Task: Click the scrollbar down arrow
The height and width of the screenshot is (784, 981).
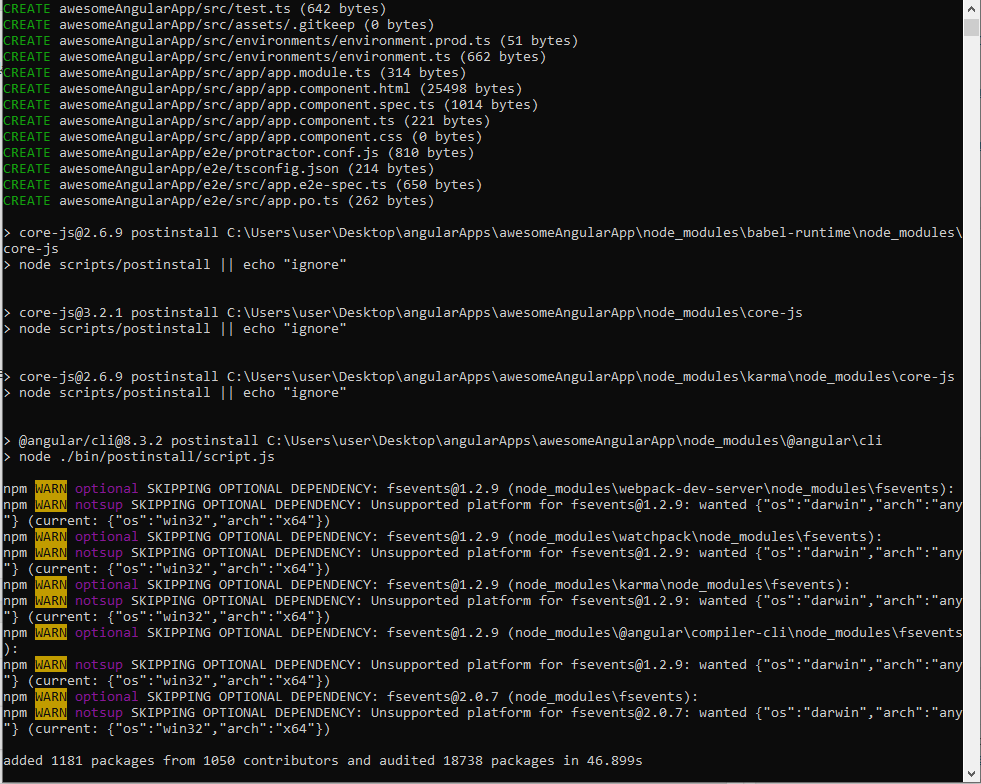Action: [x=972, y=774]
